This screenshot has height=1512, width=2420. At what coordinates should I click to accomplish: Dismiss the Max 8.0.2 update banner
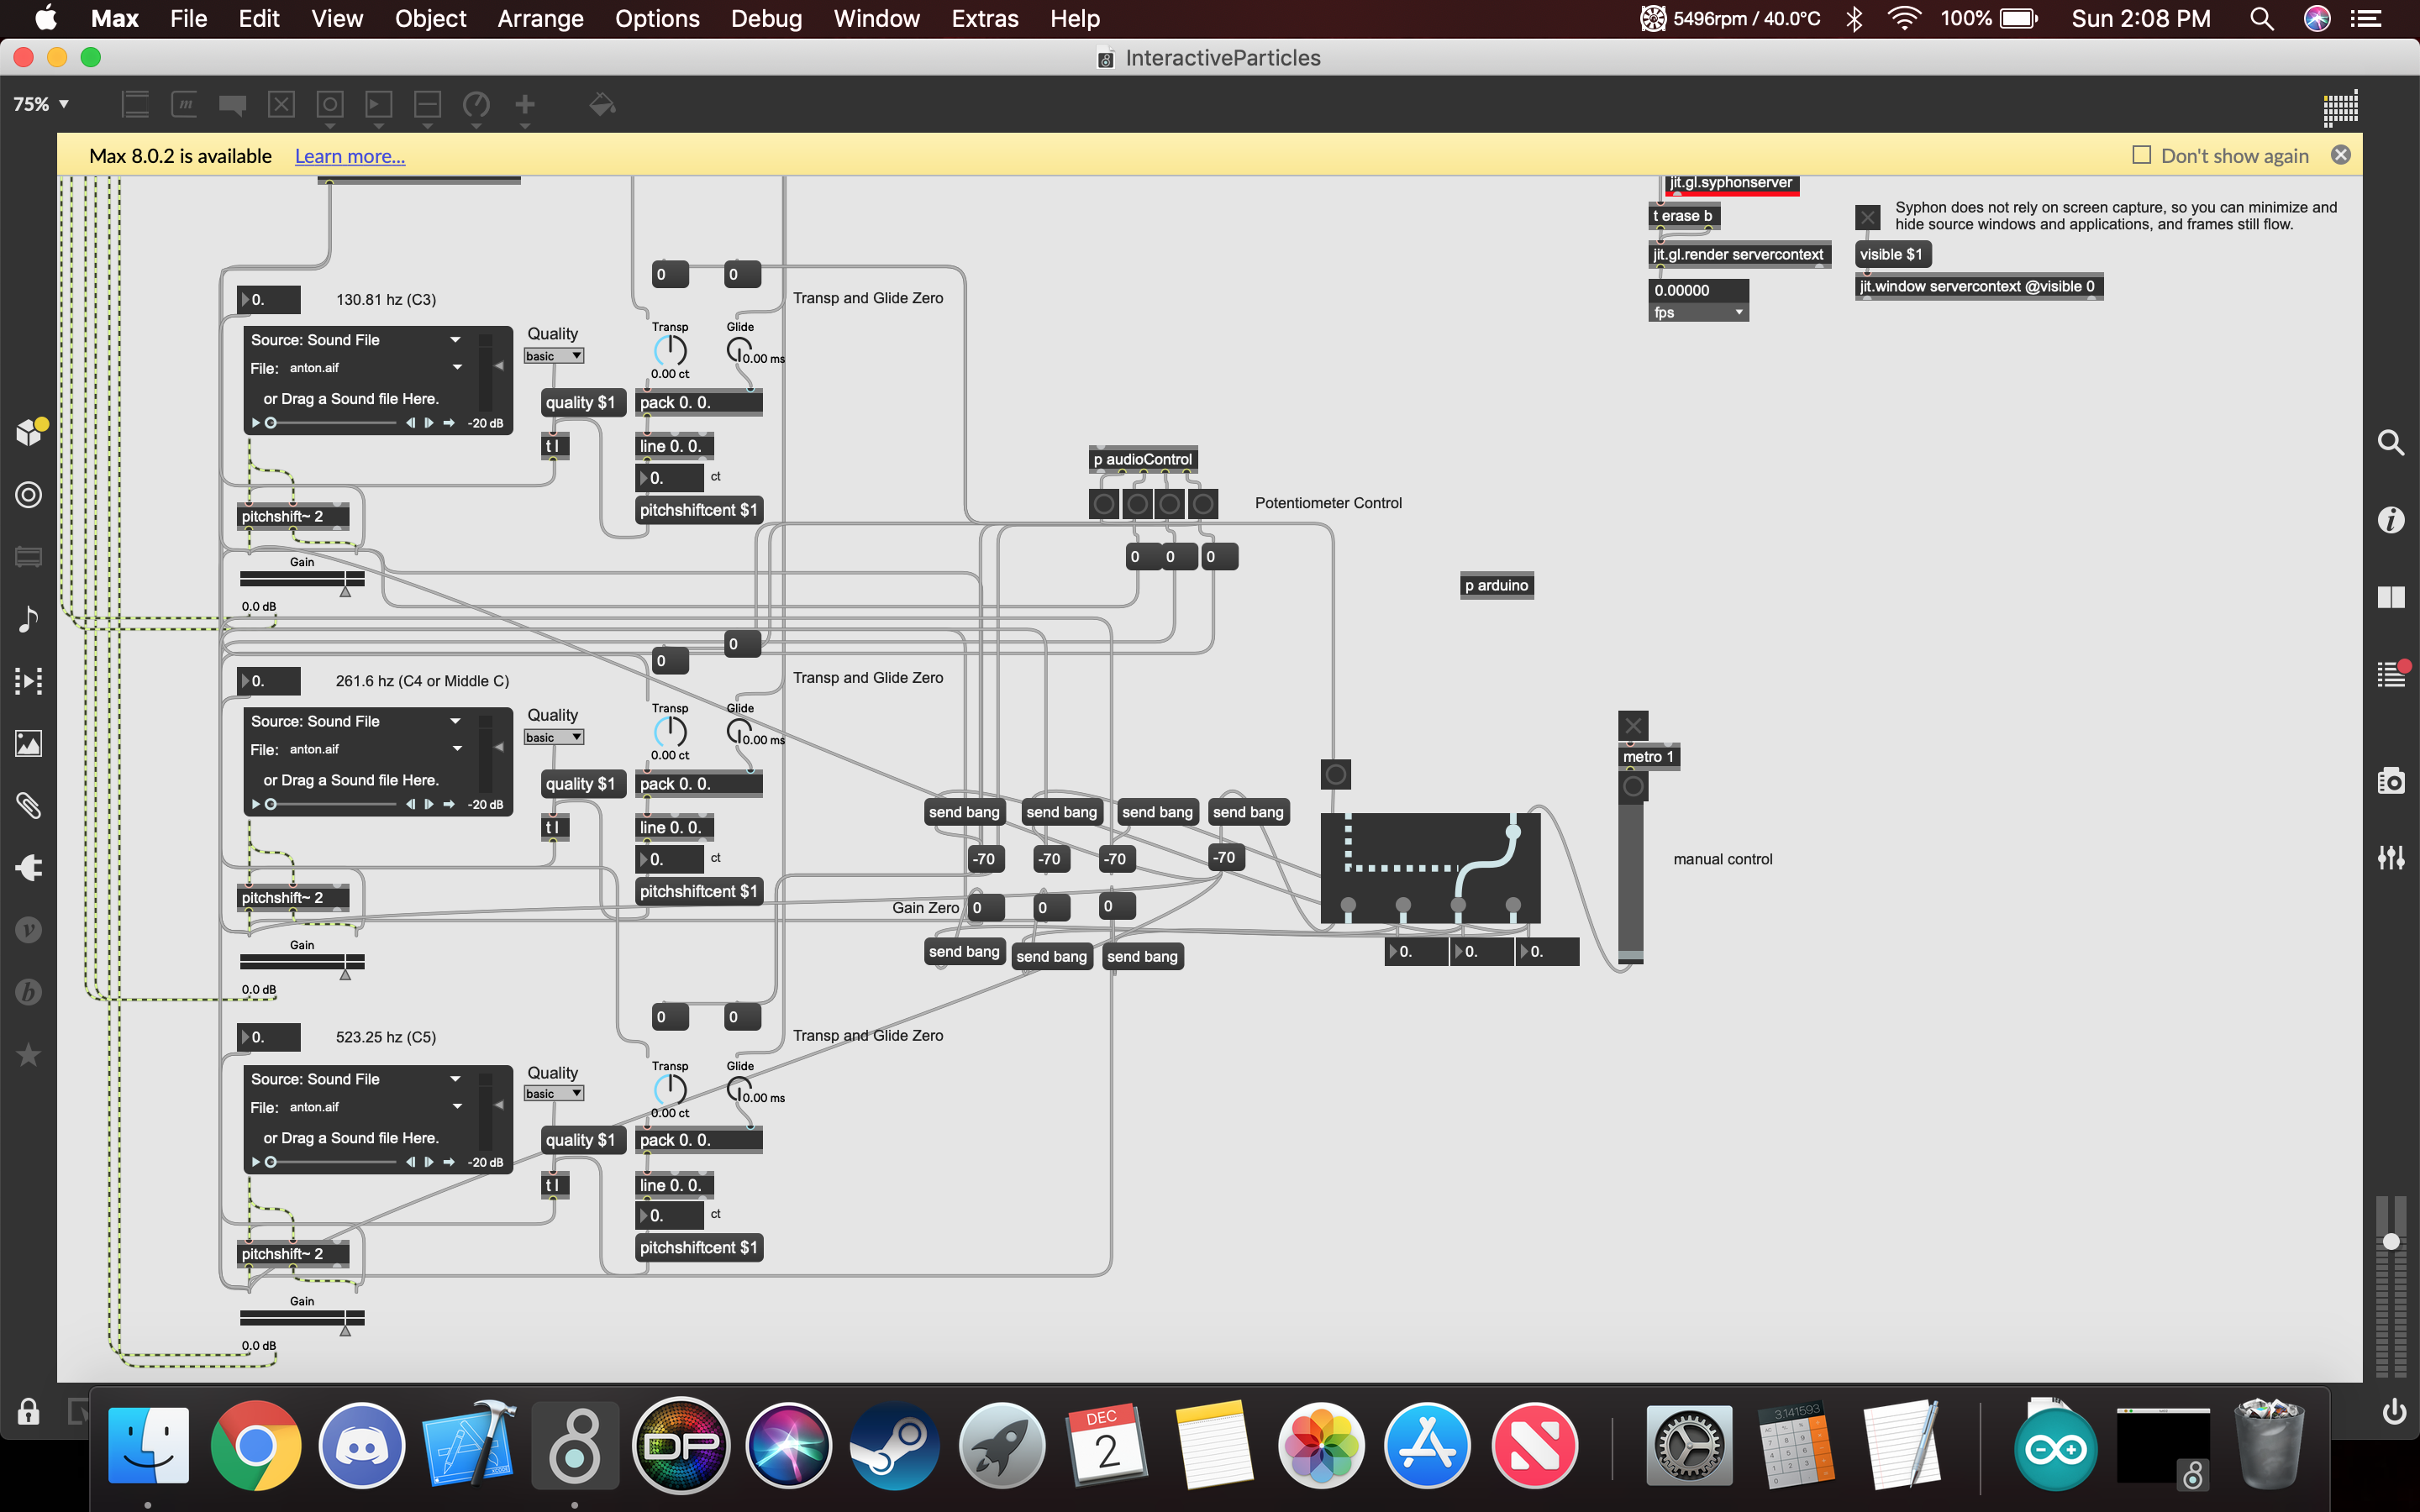(2341, 155)
